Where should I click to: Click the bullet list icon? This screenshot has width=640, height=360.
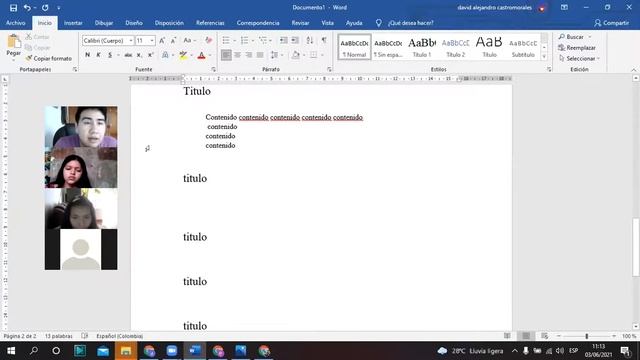[x=226, y=40]
